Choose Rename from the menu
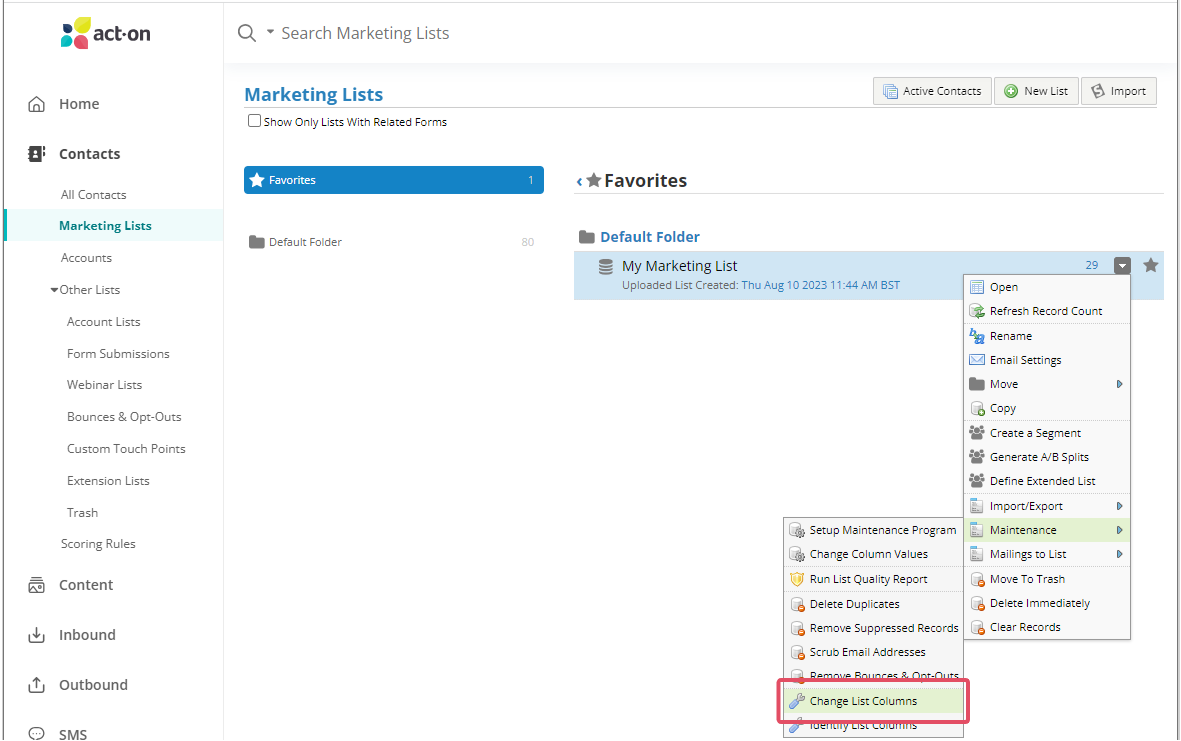This screenshot has height=741, width=1181. [1047, 336]
